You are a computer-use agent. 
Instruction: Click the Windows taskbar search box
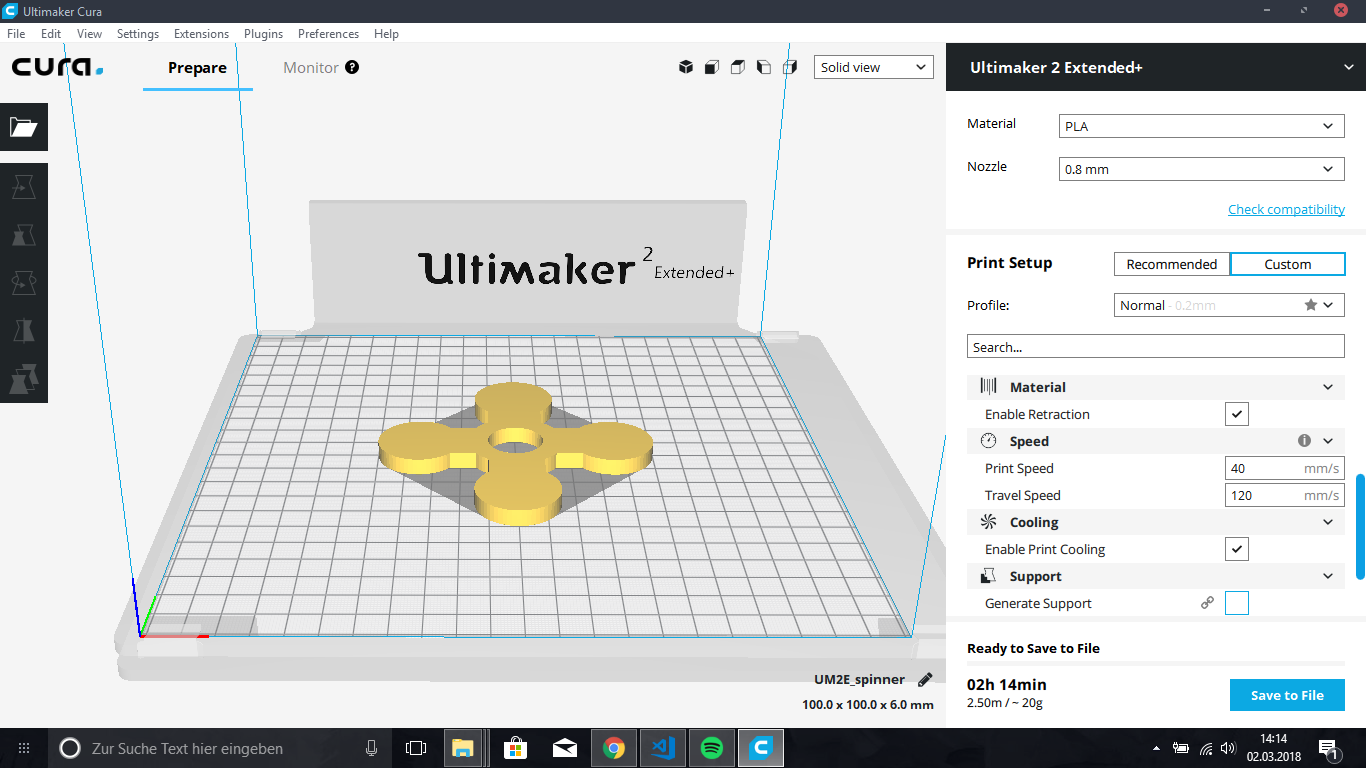pyautogui.click(x=220, y=748)
